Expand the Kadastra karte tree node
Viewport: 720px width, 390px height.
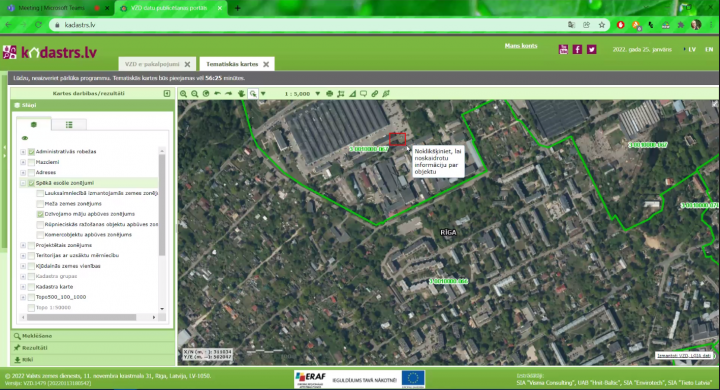(23, 287)
